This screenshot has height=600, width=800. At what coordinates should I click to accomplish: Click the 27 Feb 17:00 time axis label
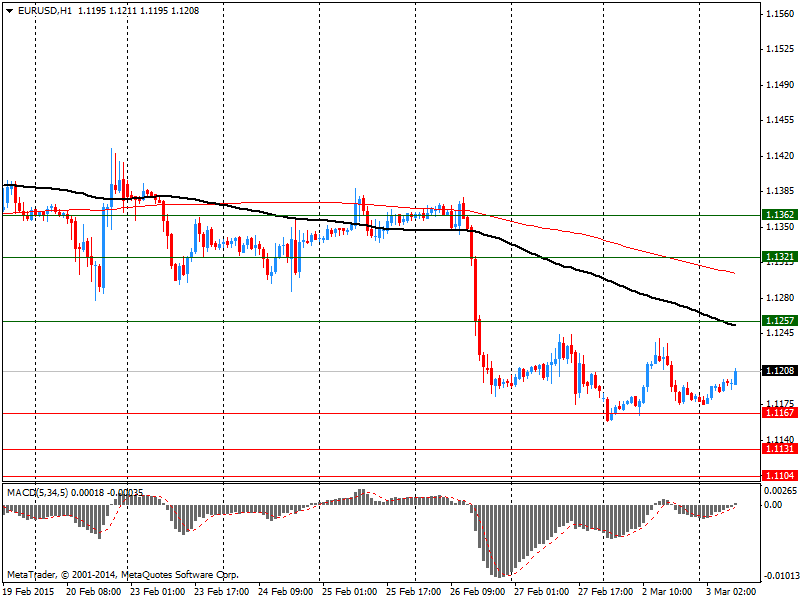coord(606,592)
